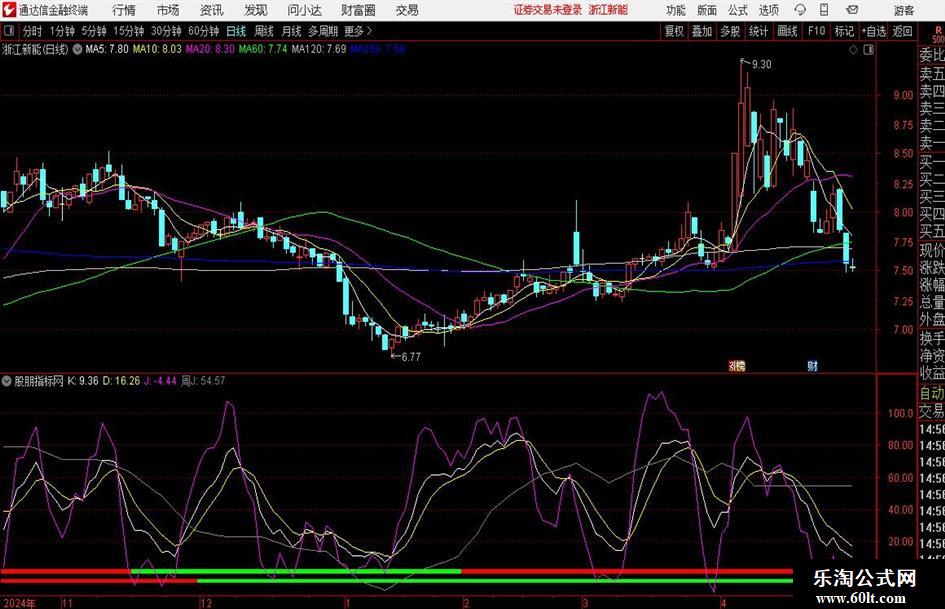Select the 日线 daily period tab
This screenshot has width=945, height=609.
click(x=236, y=31)
